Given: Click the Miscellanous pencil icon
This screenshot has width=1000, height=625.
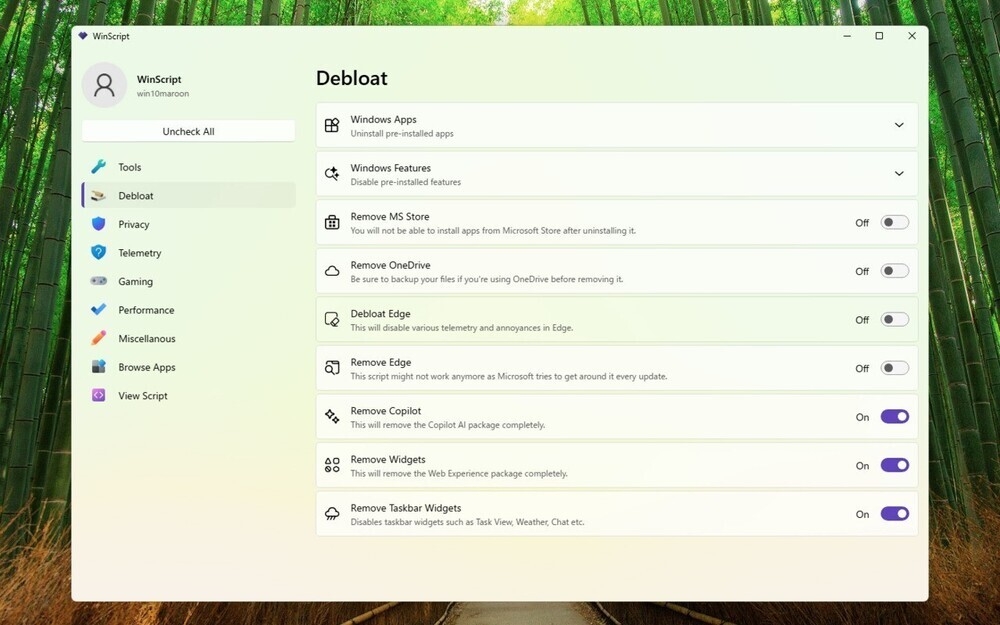Looking at the screenshot, I should (x=98, y=338).
